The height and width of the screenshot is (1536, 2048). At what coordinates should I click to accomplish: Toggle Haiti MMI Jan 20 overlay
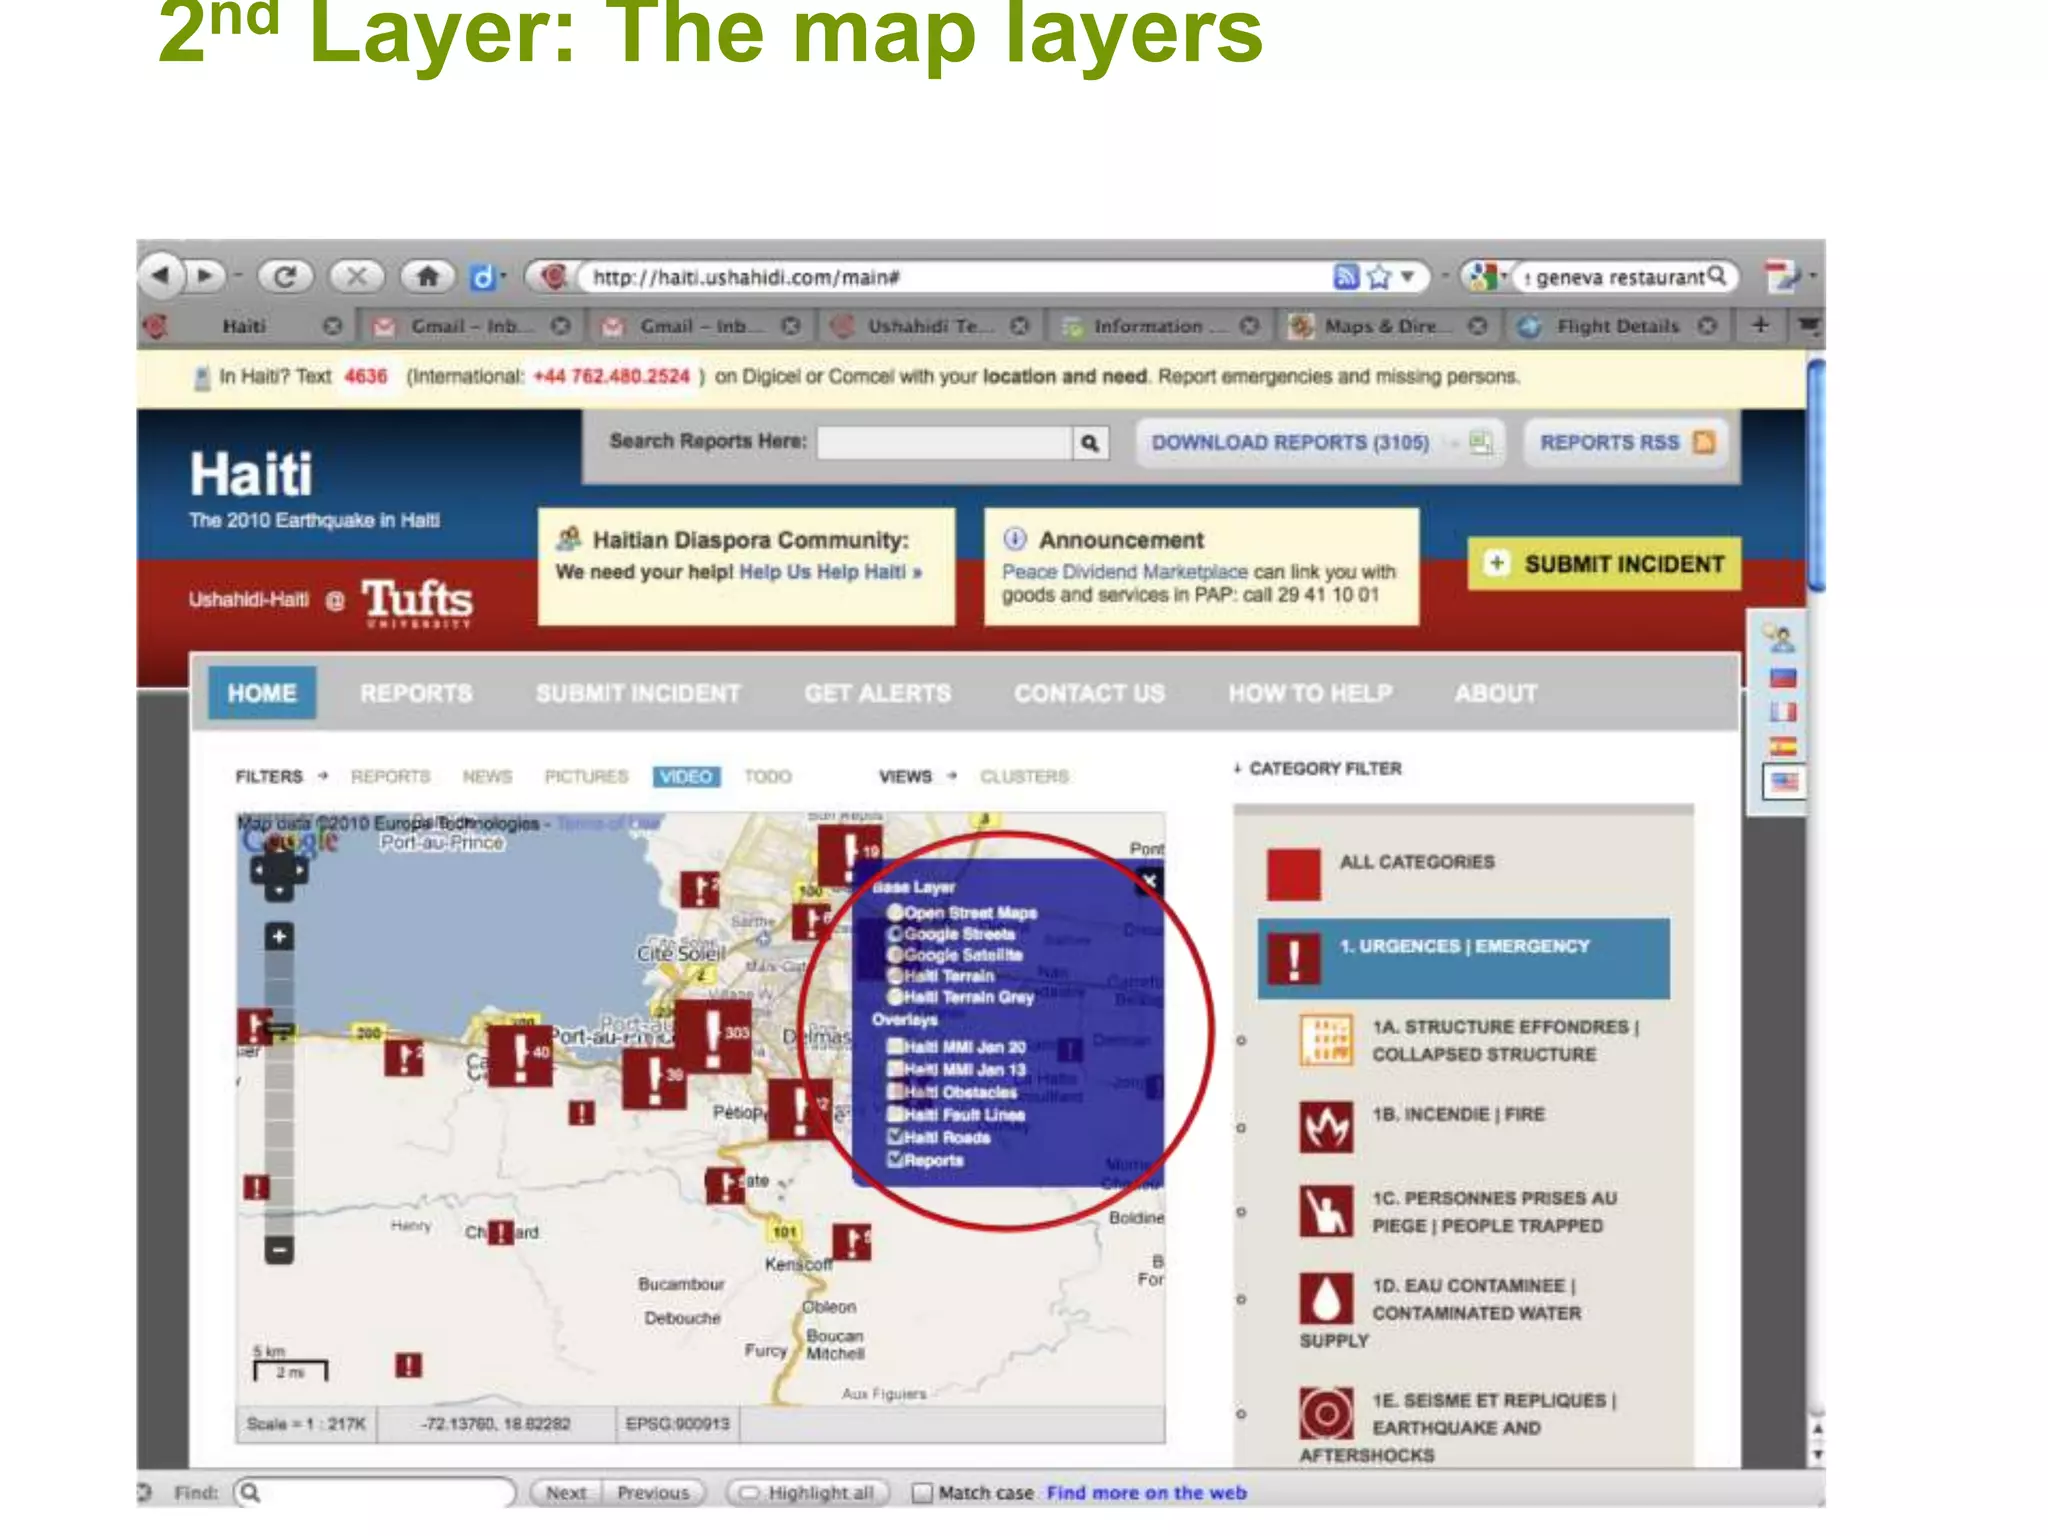coord(896,1046)
